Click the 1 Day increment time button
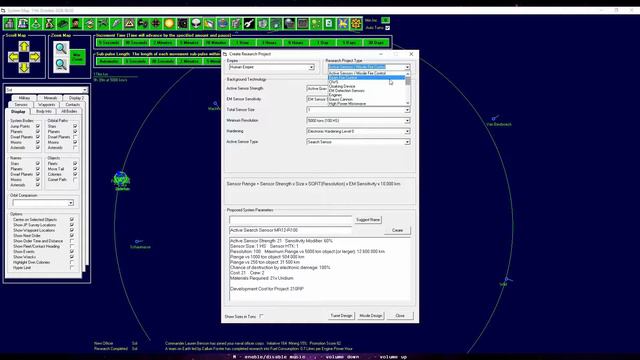The width and height of the screenshot is (640, 360). point(322,42)
